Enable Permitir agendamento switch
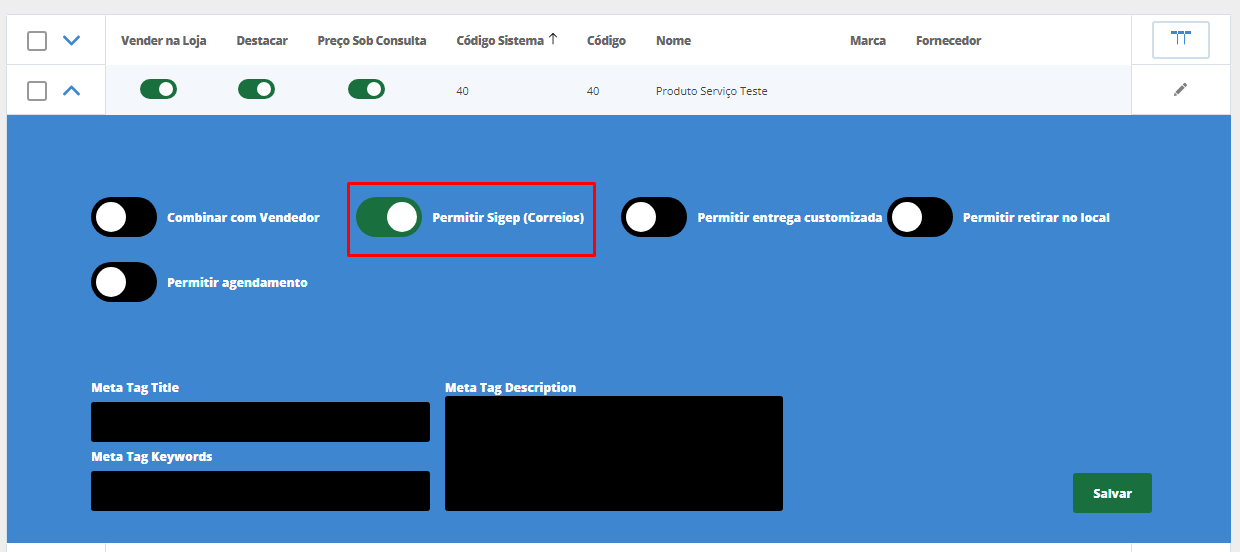This screenshot has height=552, width=1240. [124, 282]
